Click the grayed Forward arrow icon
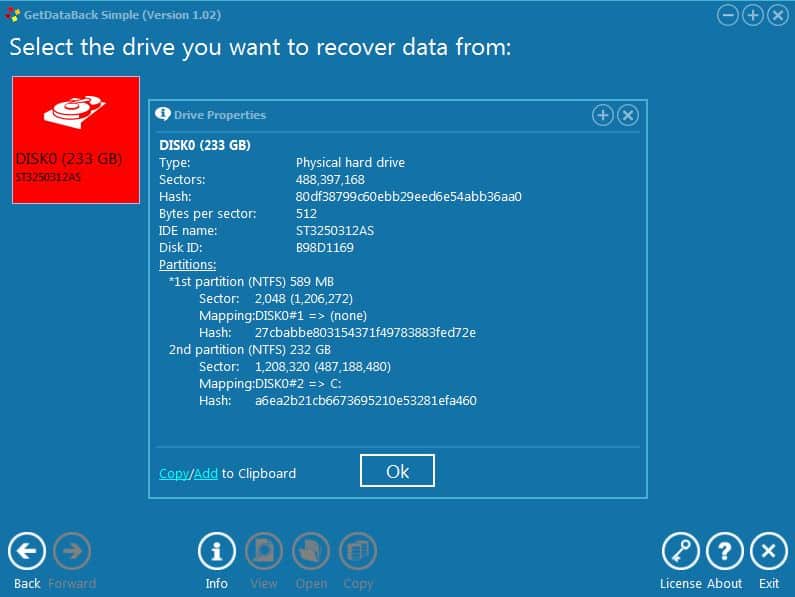795x597 pixels. (x=72, y=551)
